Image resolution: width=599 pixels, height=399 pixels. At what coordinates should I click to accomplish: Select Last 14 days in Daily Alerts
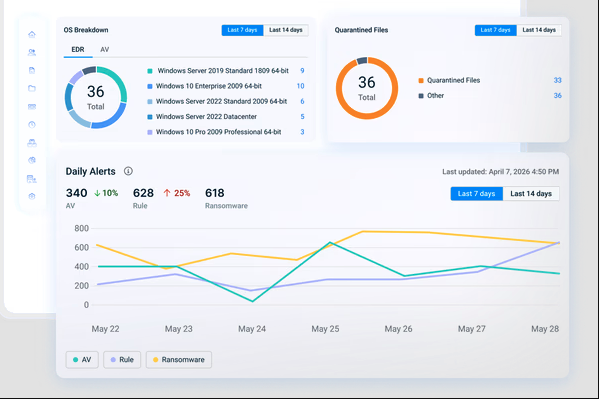click(531, 194)
